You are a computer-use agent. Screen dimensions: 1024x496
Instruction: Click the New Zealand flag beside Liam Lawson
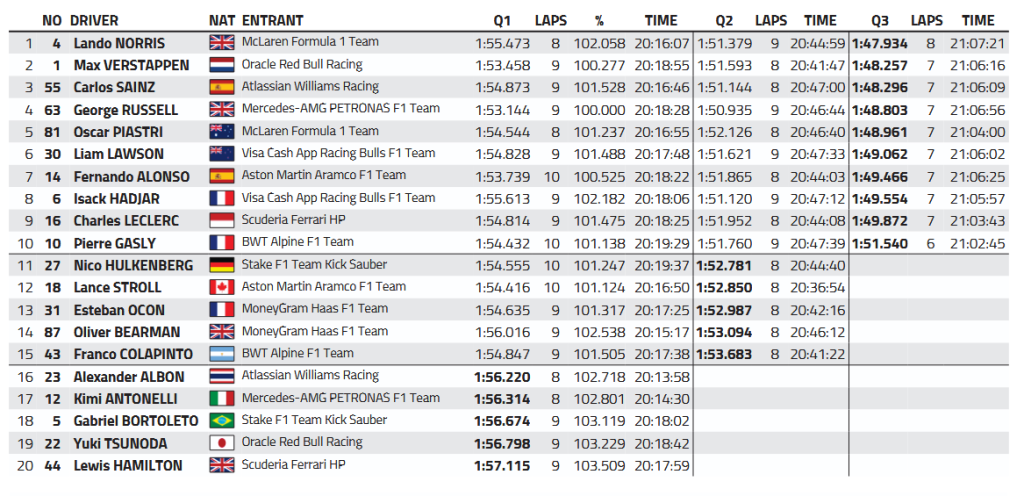pos(221,154)
